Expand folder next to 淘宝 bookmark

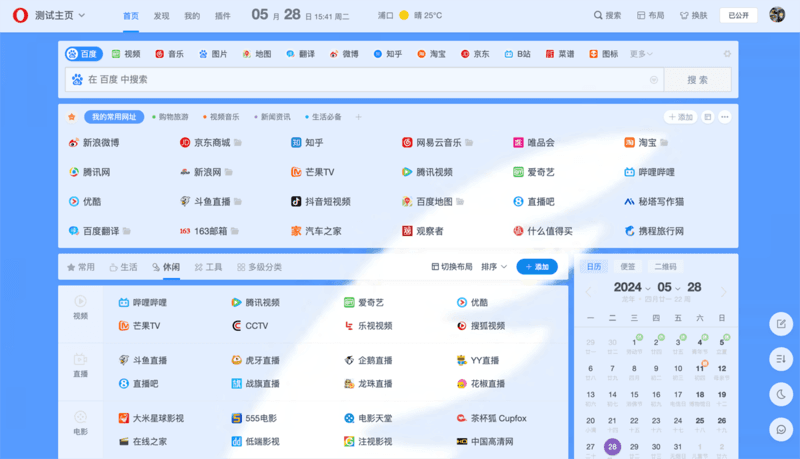664,142
